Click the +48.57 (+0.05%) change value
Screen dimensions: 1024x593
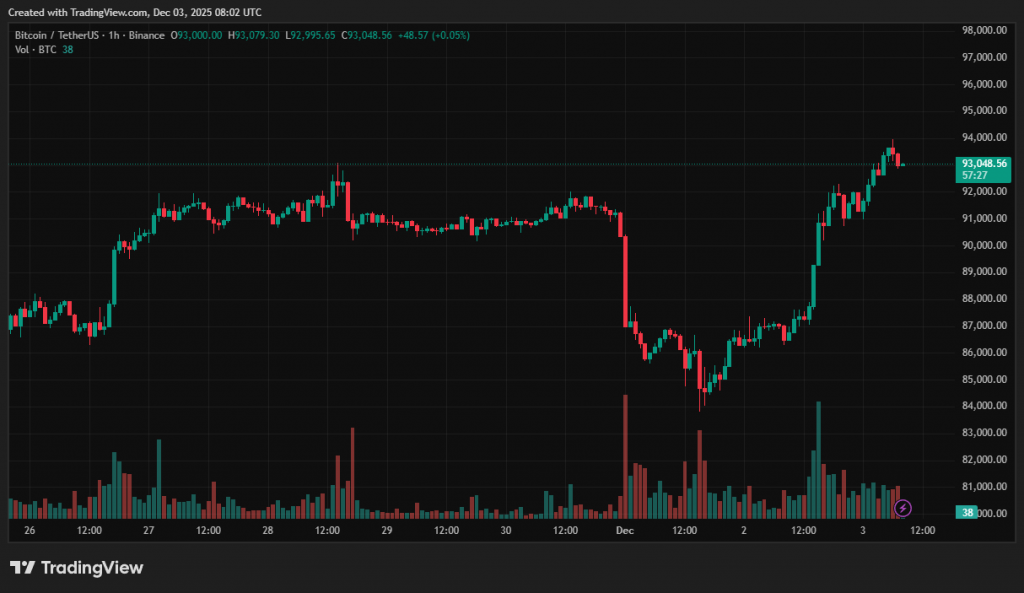coord(434,35)
